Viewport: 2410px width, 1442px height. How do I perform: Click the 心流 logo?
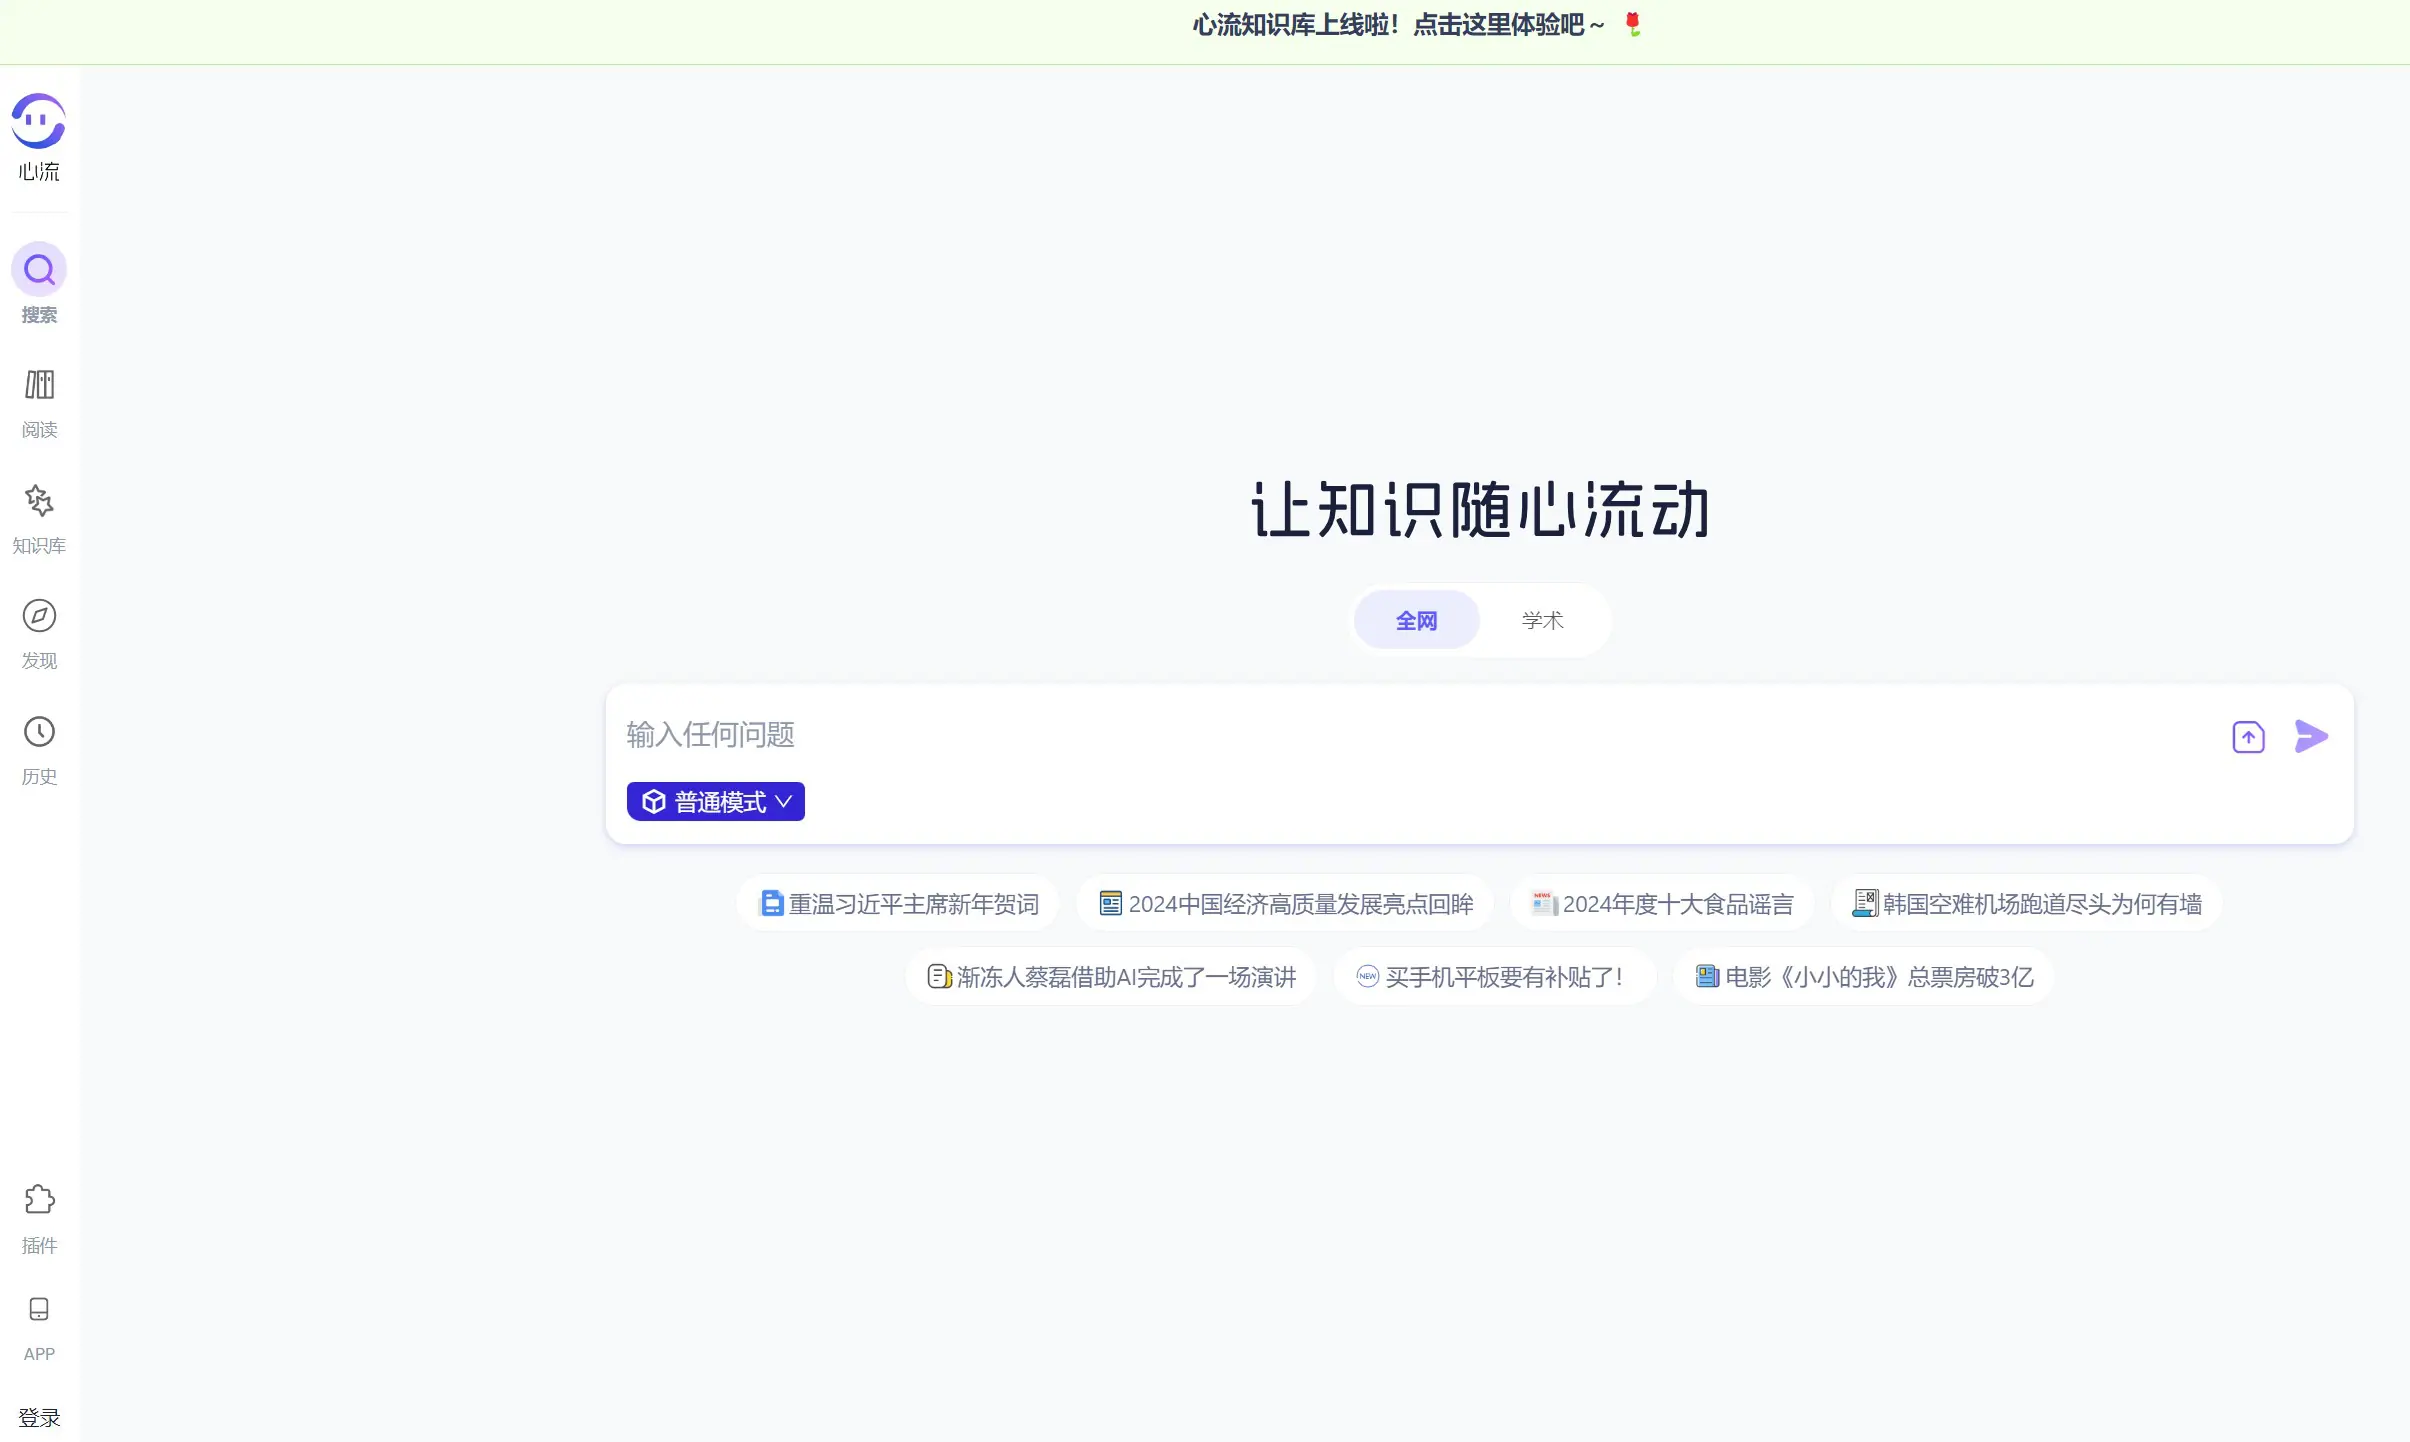point(39,135)
